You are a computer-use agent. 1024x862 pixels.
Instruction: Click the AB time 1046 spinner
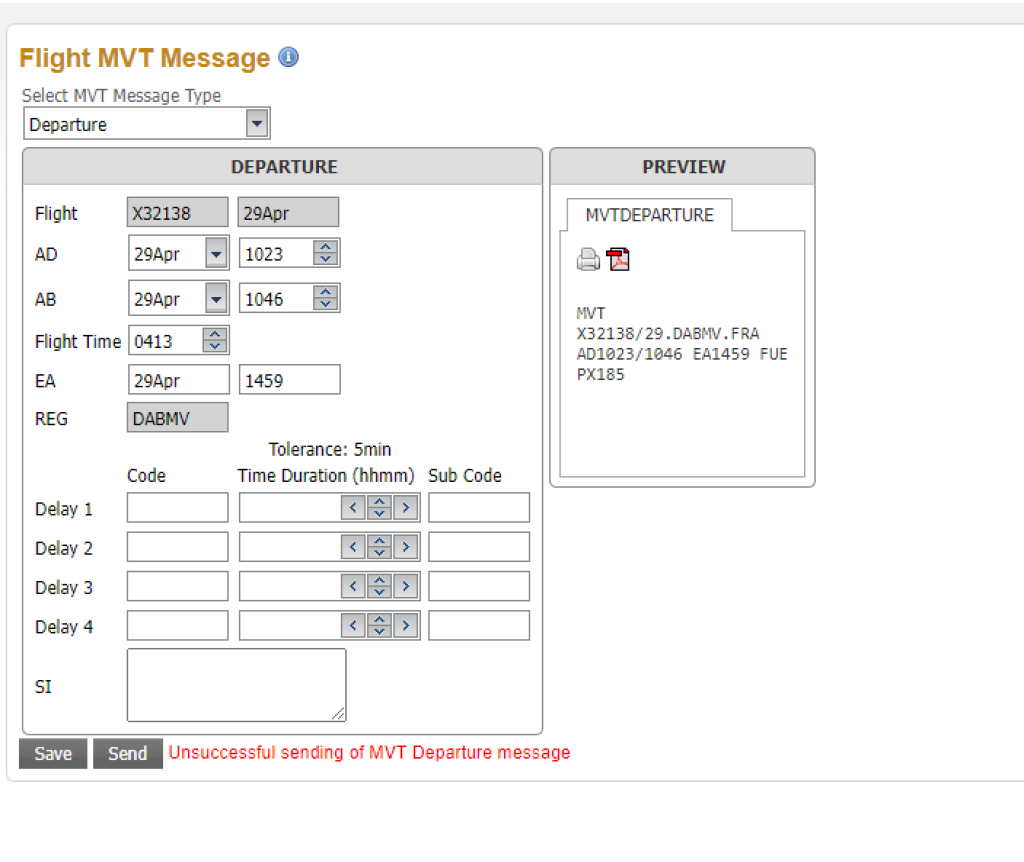click(x=325, y=298)
